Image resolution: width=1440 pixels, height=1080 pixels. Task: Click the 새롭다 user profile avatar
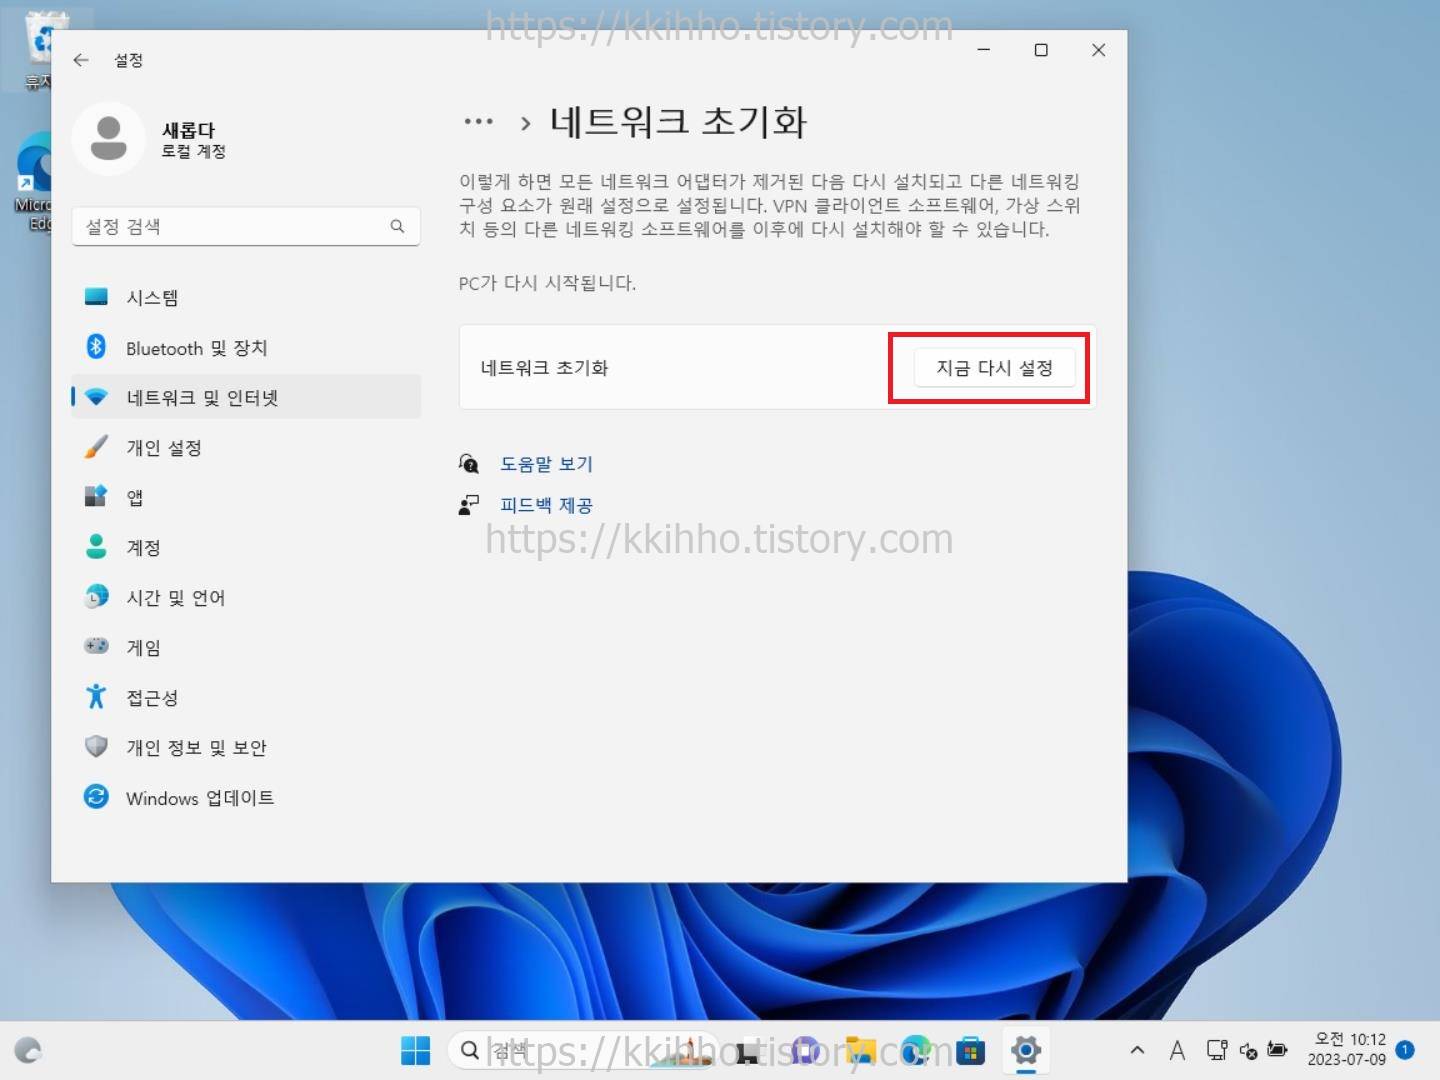(109, 138)
